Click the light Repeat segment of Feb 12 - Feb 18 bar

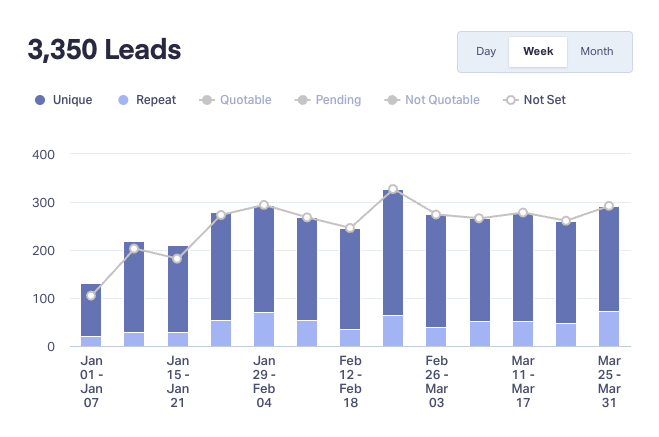(x=350, y=338)
